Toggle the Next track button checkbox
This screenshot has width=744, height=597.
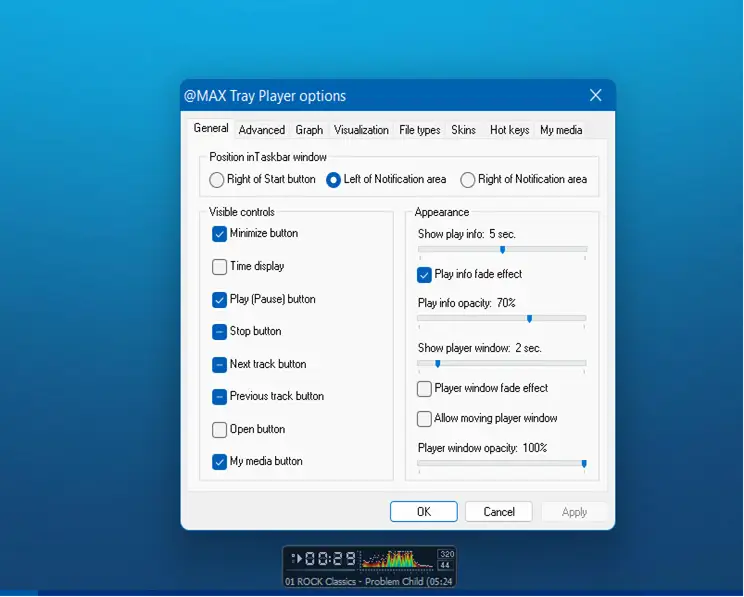[219, 364]
